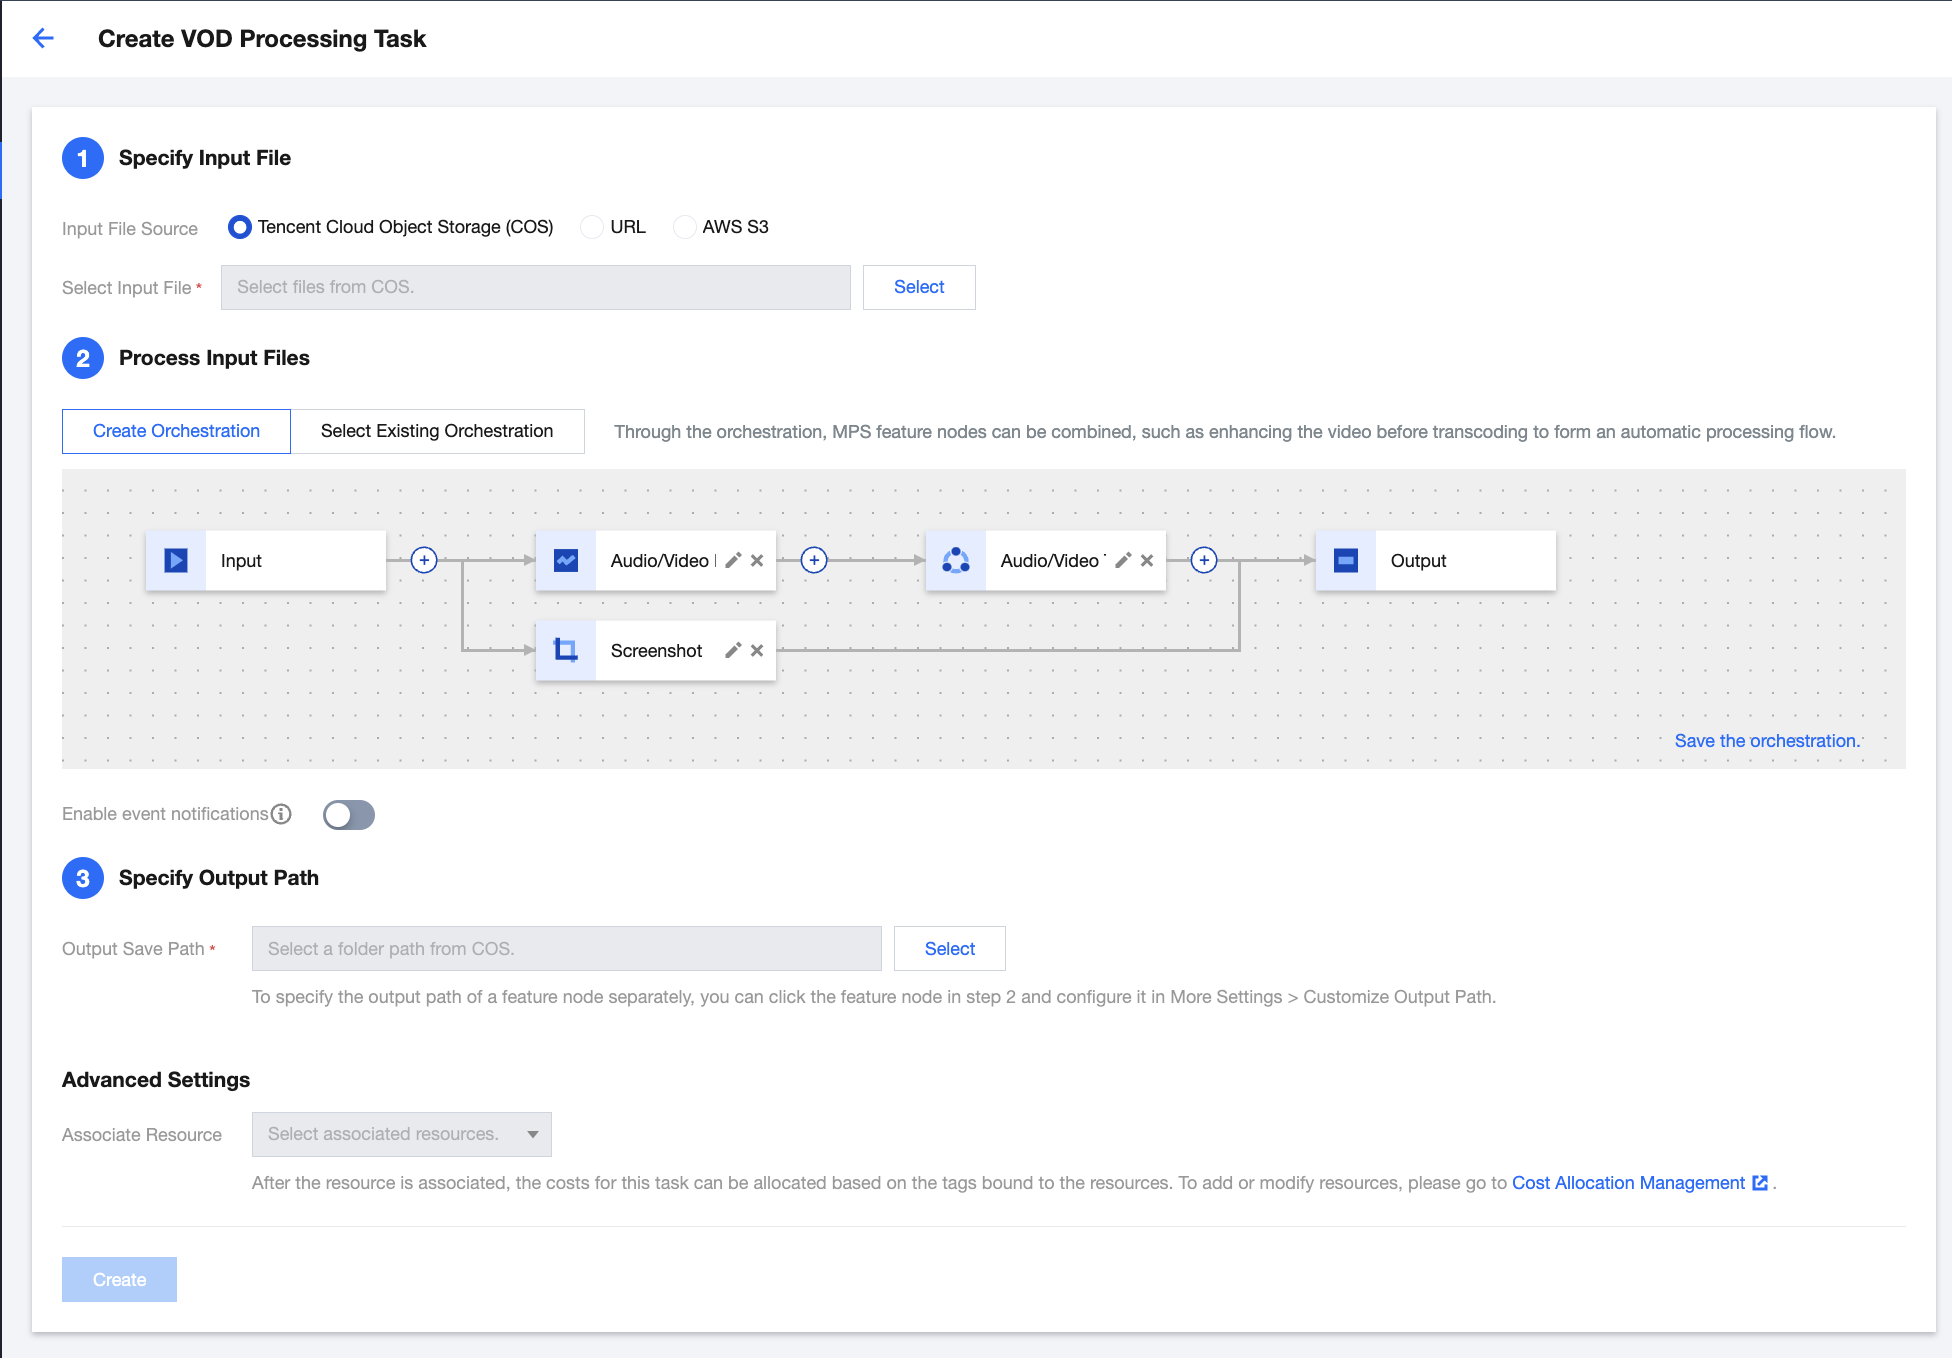Click the Select Input File text field

(x=535, y=287)
